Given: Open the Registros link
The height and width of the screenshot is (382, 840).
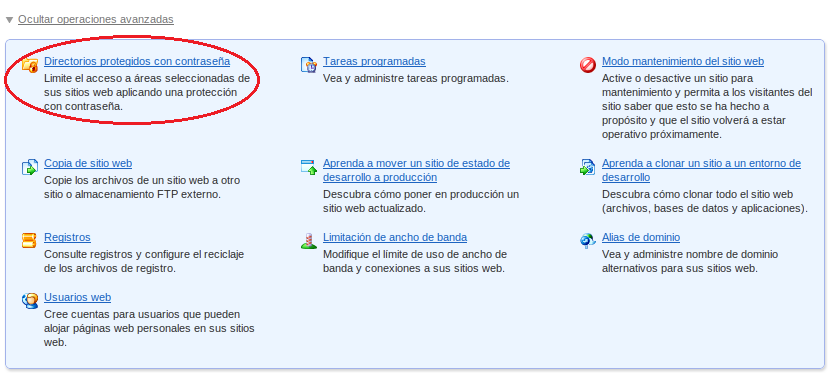Looking at the screenshot, I should [68, 237].
